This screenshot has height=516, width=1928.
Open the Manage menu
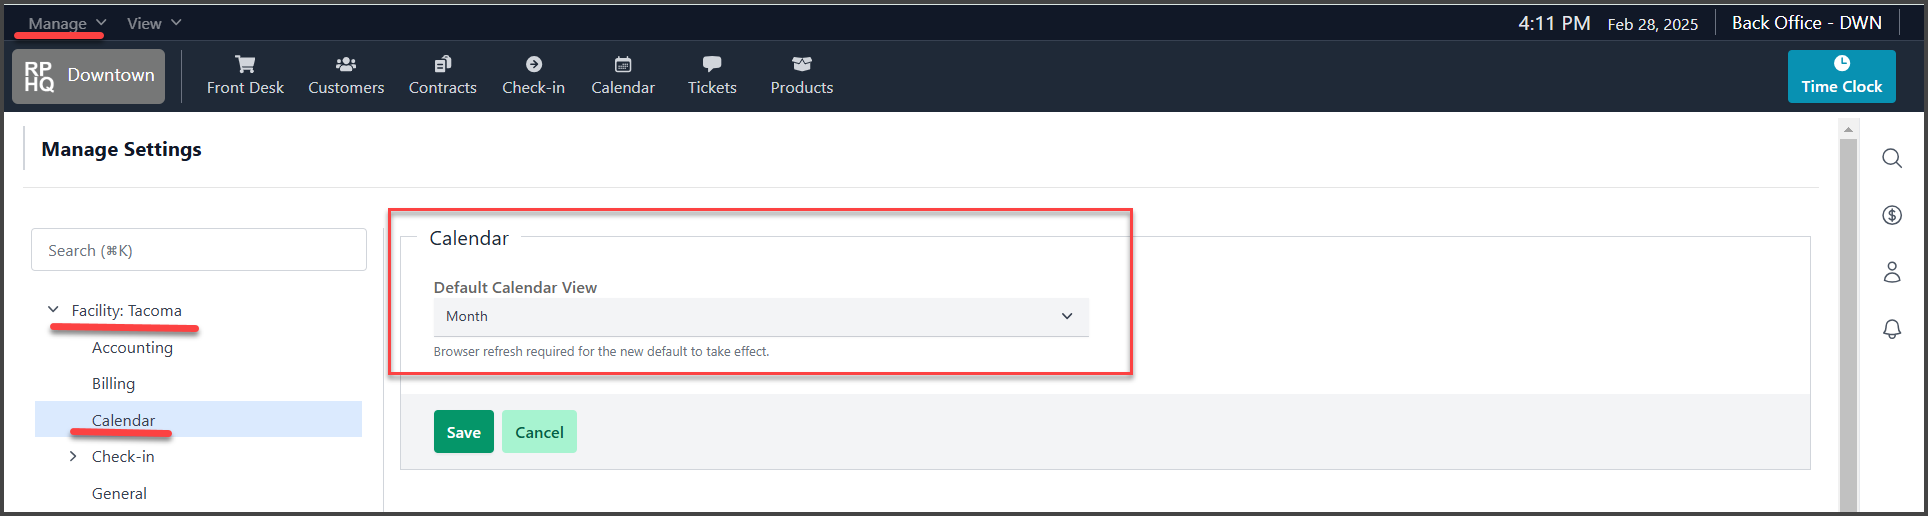point(66,23)
